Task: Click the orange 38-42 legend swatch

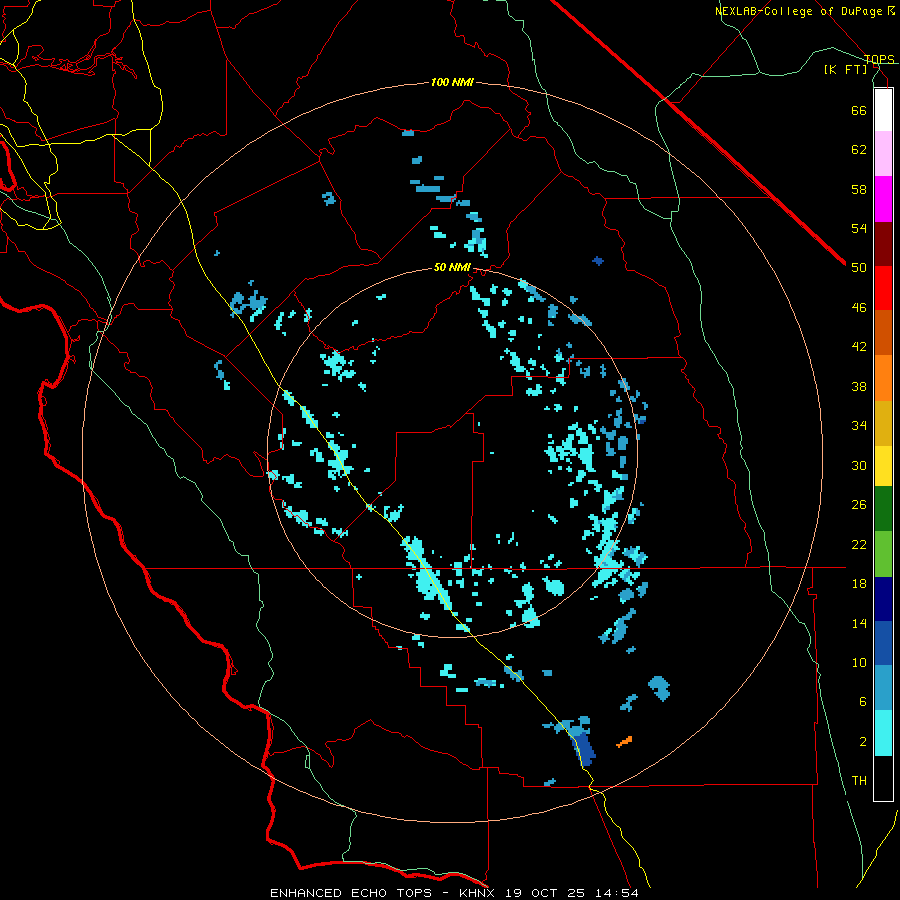Action: click(883, 378)
